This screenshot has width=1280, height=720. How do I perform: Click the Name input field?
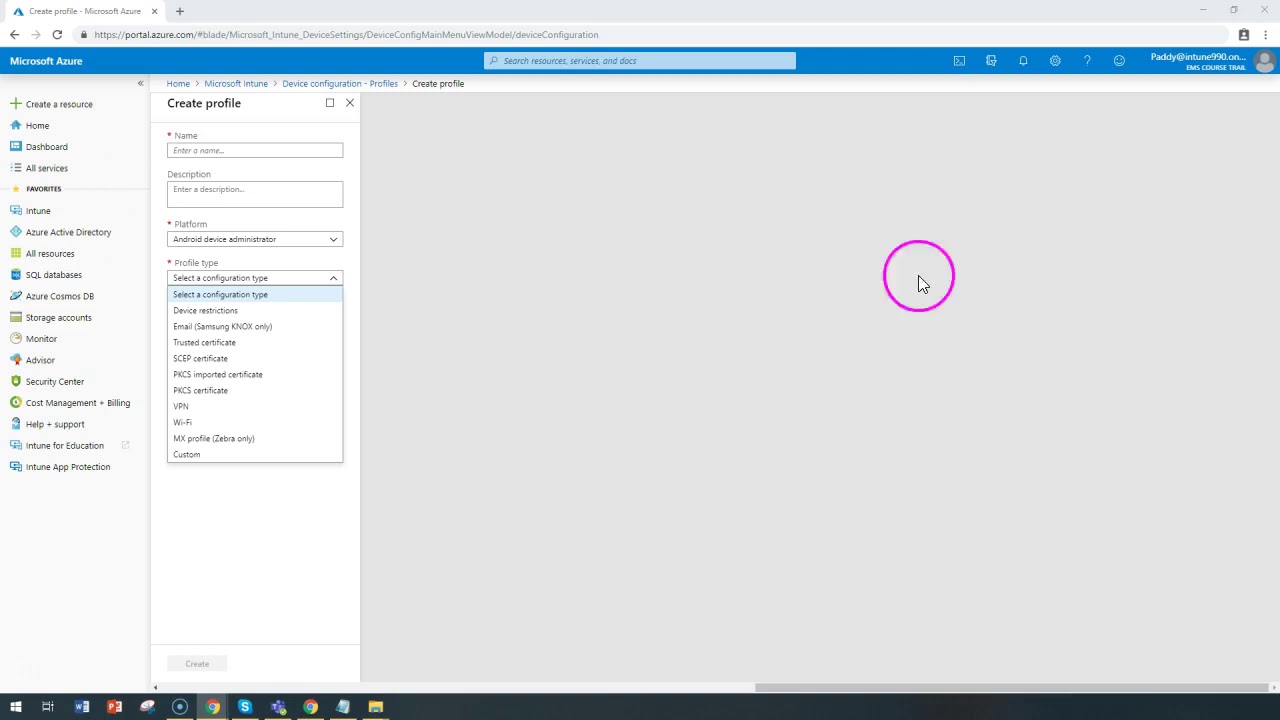(255, 151)
